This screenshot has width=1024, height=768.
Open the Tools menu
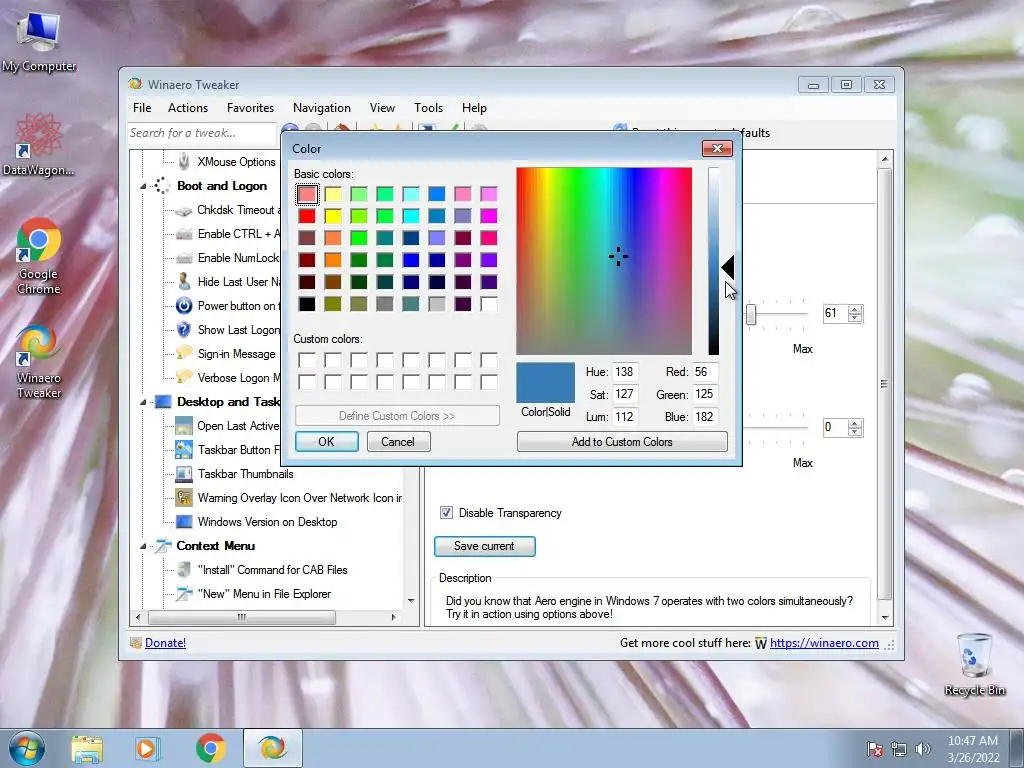point(428,108)
